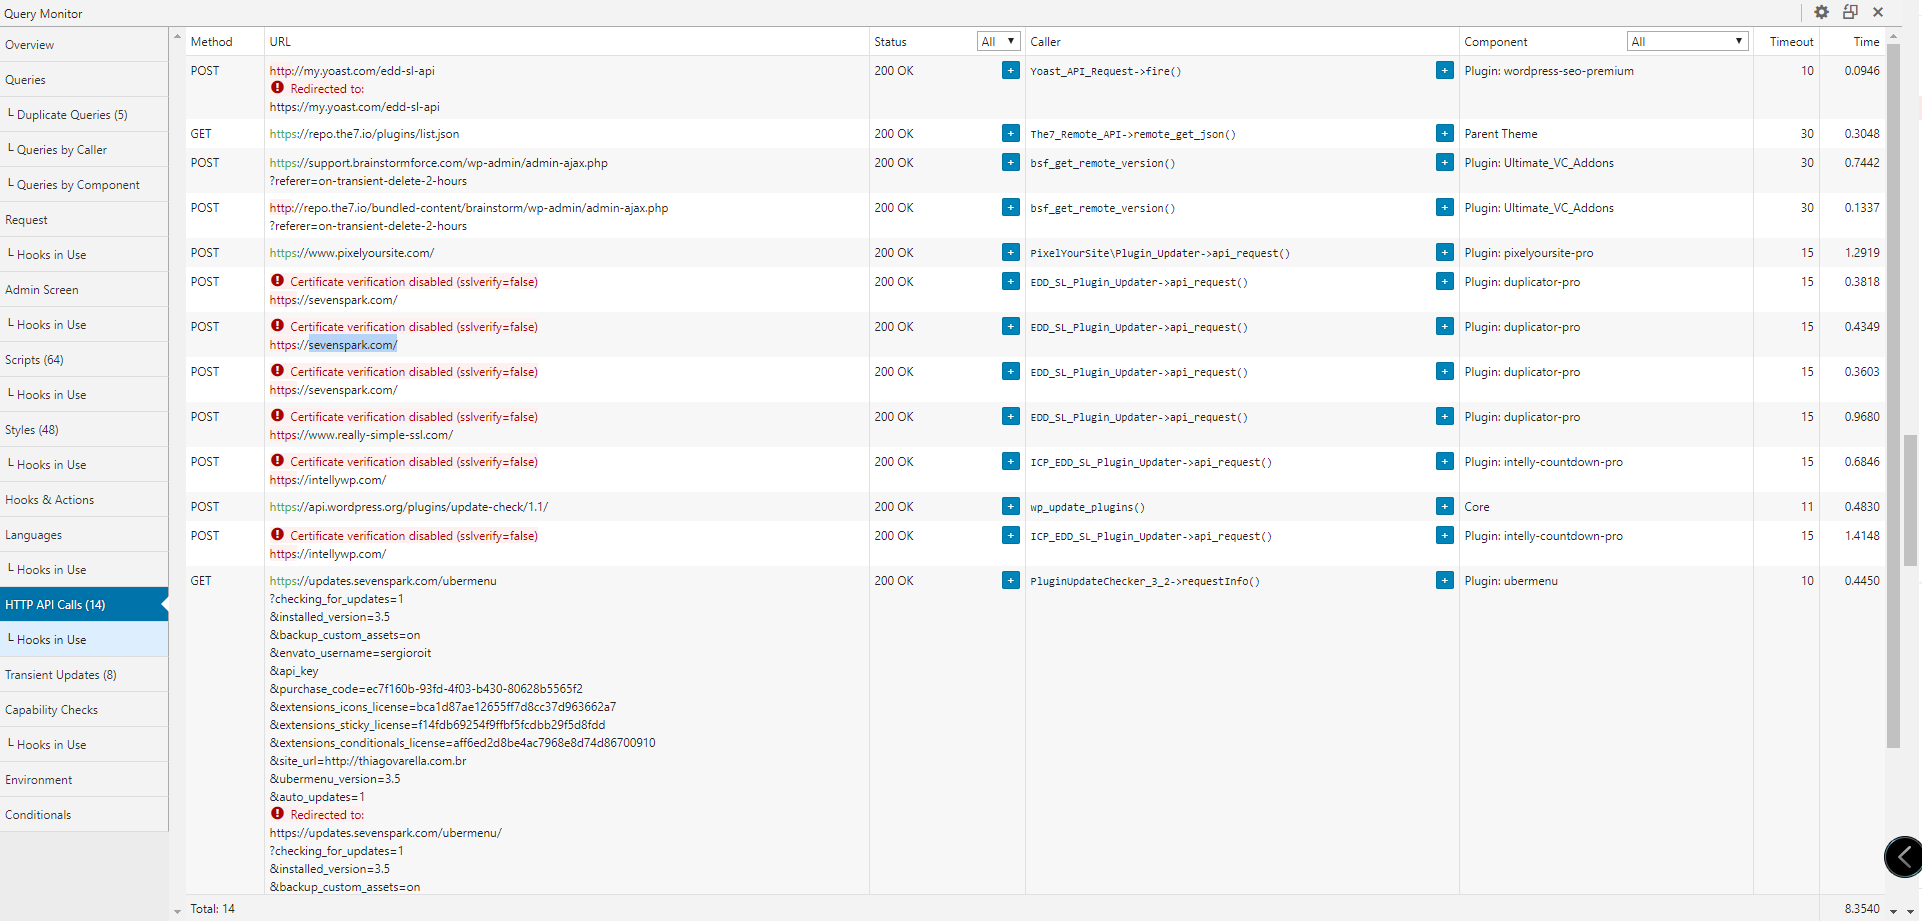Screen dimensions: 1922x921
Task: Click the panel position toggle icon
Action: click(1850, 12)
